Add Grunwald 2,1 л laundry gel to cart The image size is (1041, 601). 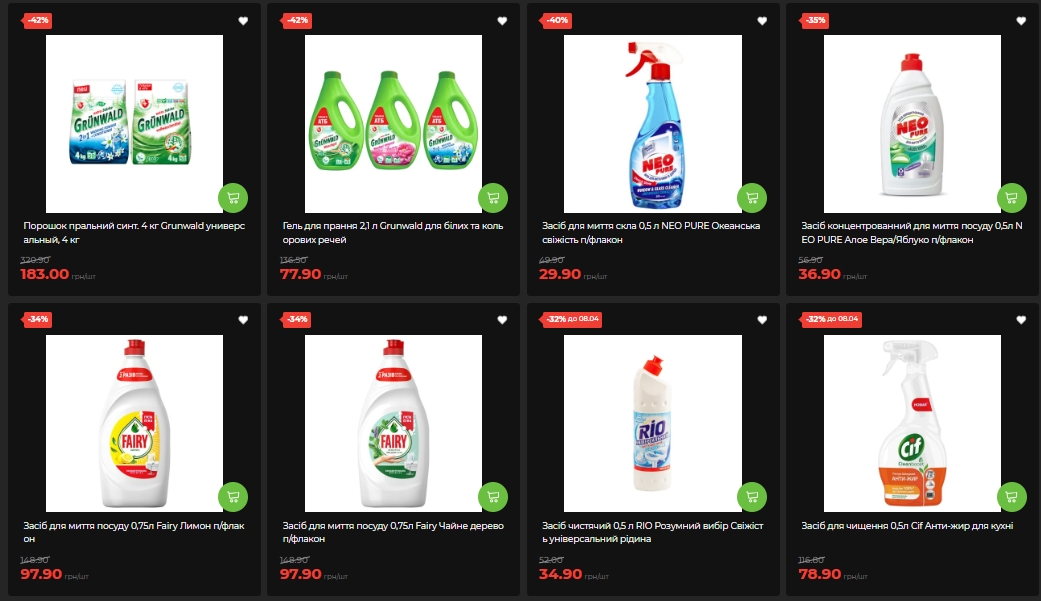493,197
